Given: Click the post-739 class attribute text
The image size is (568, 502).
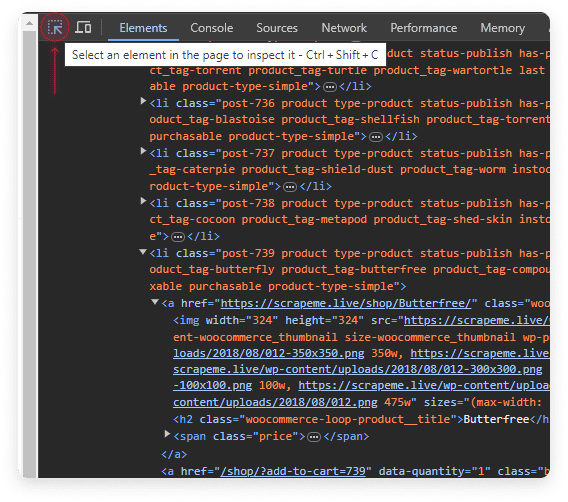Looking at the screenshot, I should click(x=248, y=253).
